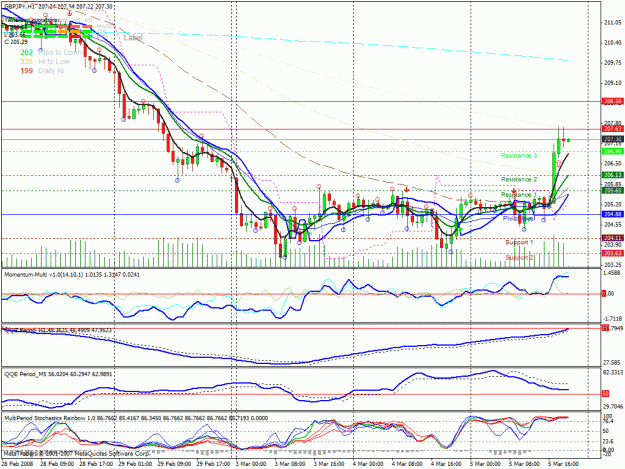The width and height of the screenshot is (625, 469).
Task: Click the '3 Mar 16:00' time label
Action: [329, 464]
